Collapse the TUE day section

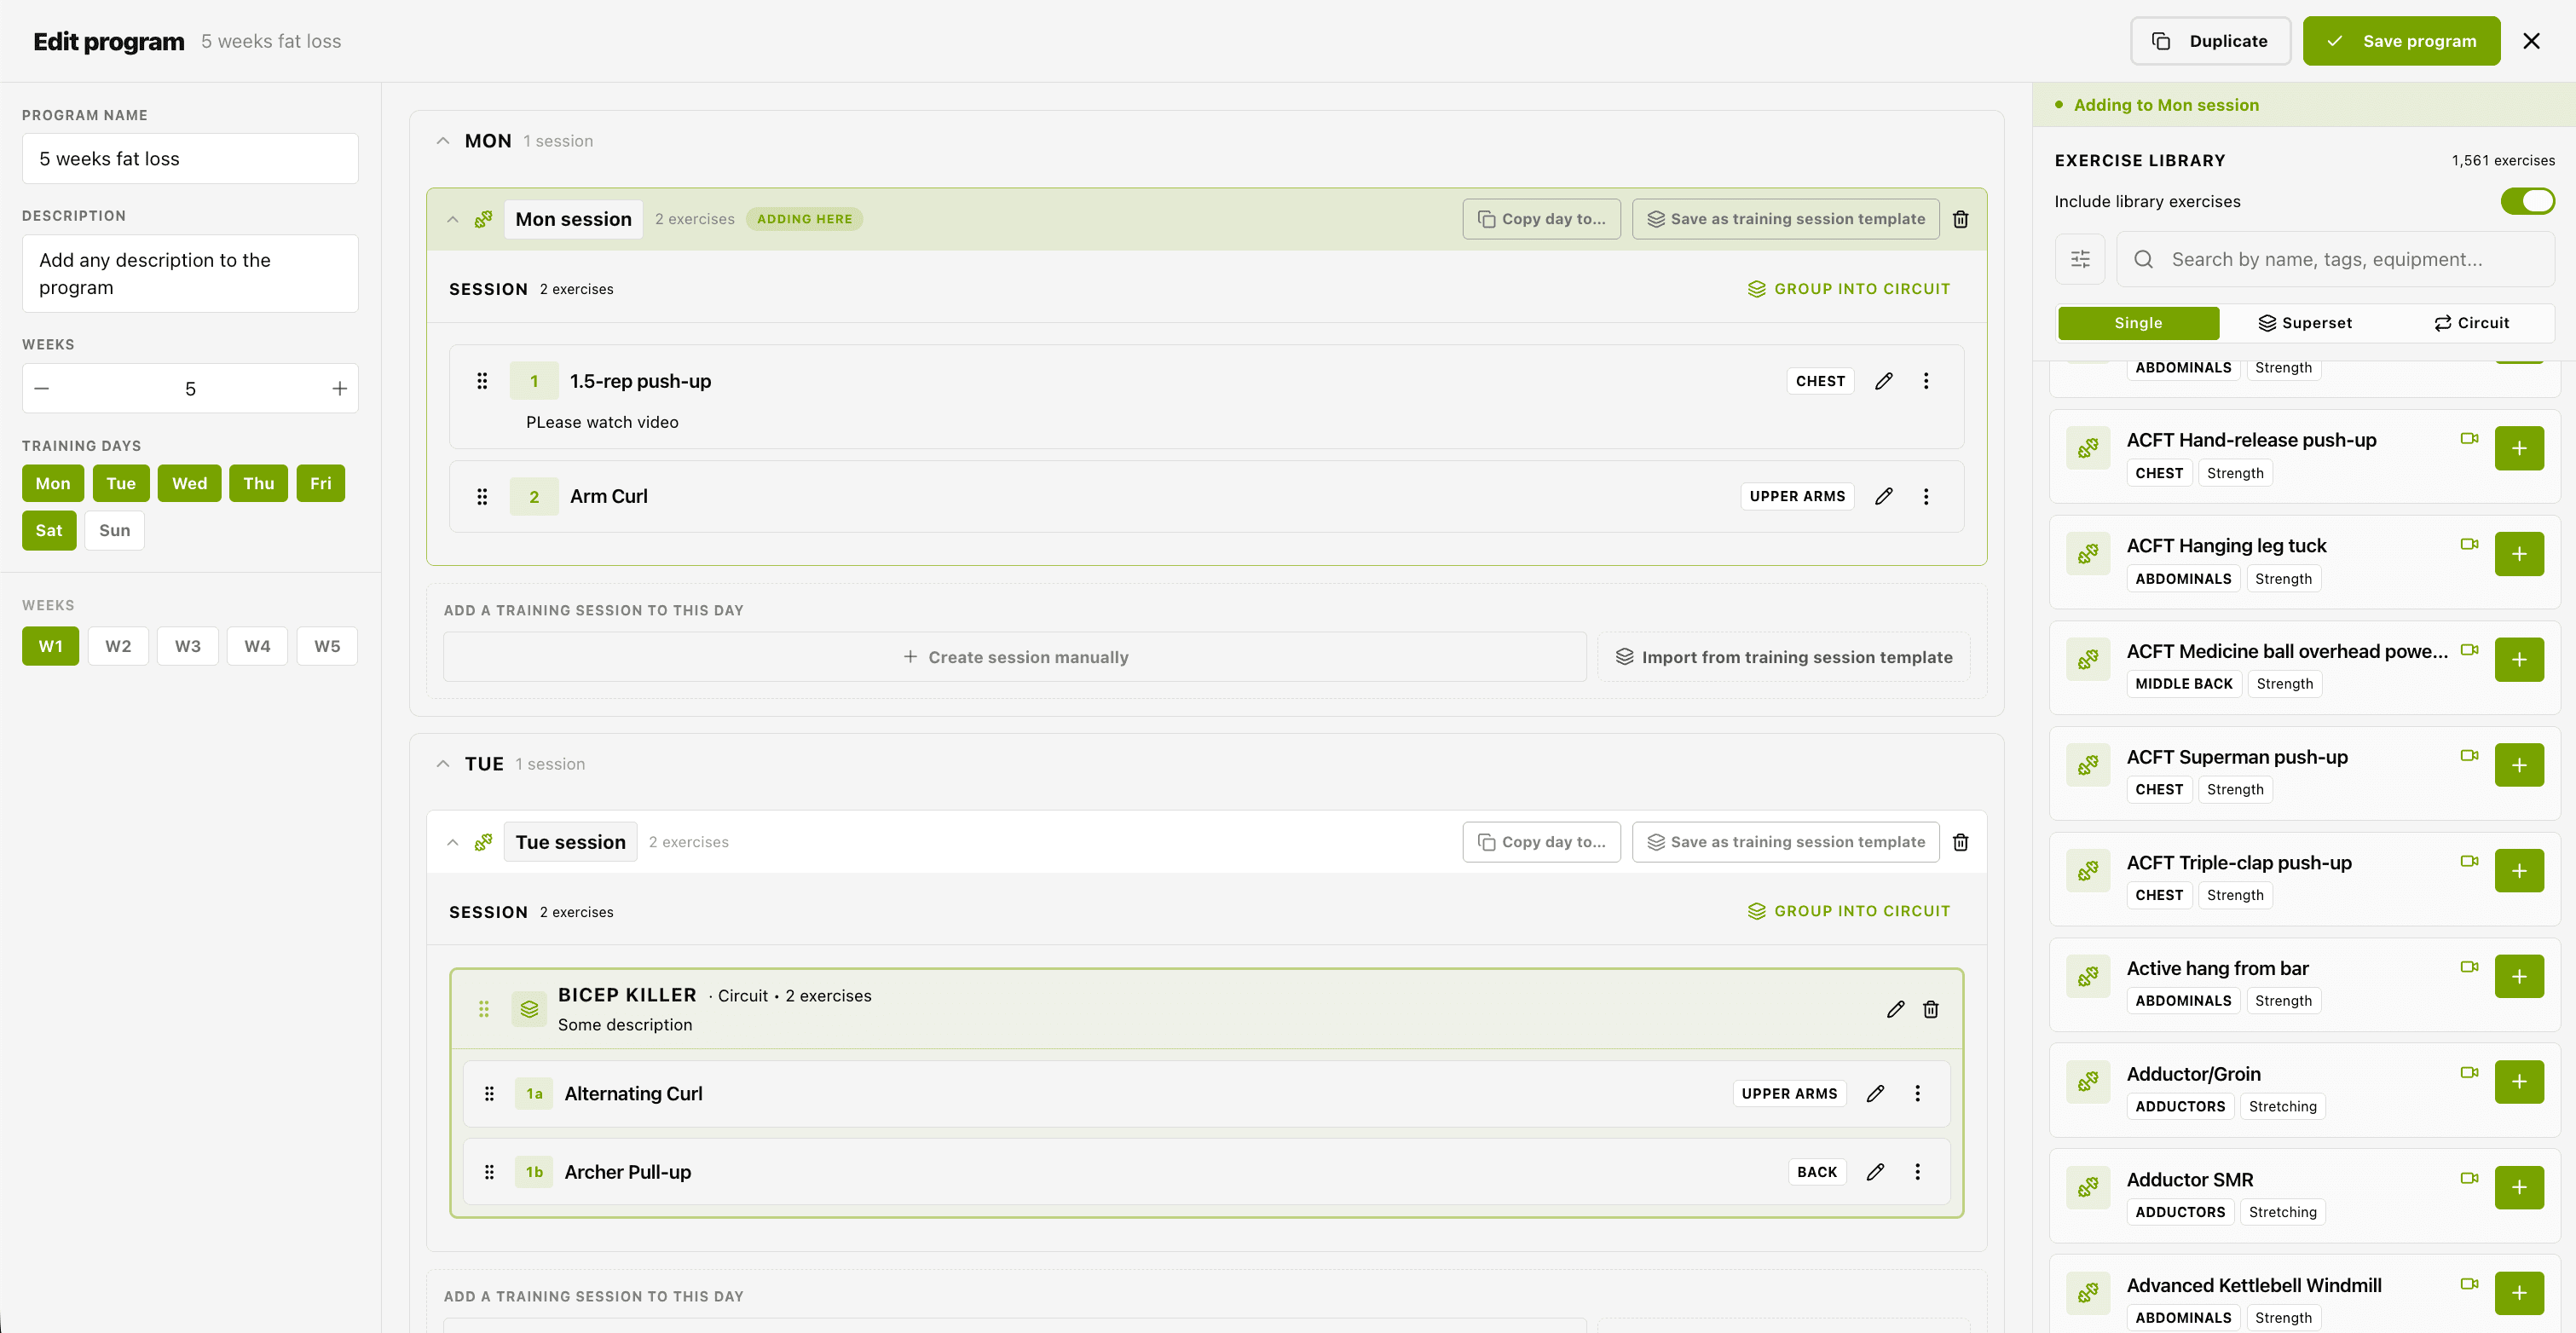(x=443, y=764)
